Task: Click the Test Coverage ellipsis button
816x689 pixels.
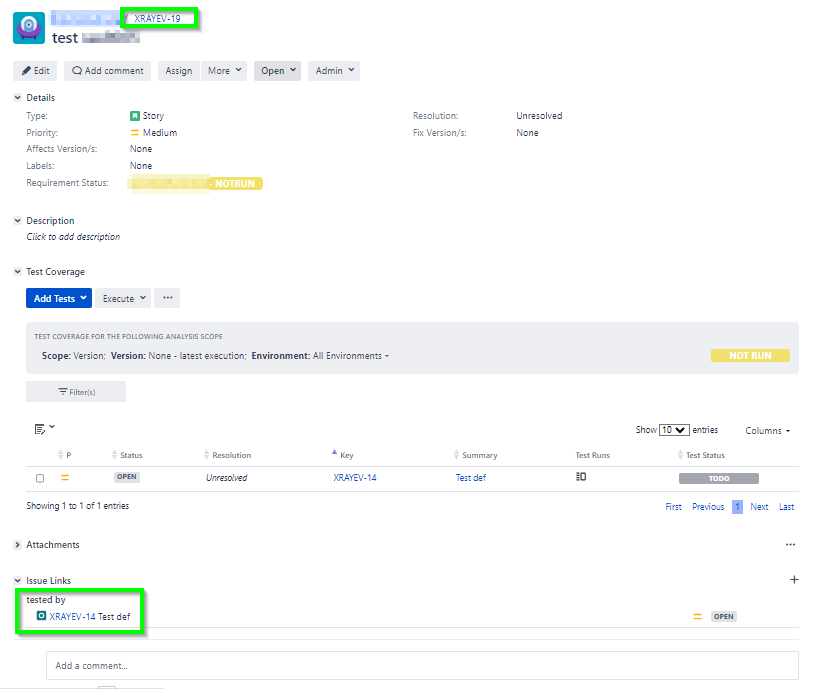Action: [x=167, y=298]
